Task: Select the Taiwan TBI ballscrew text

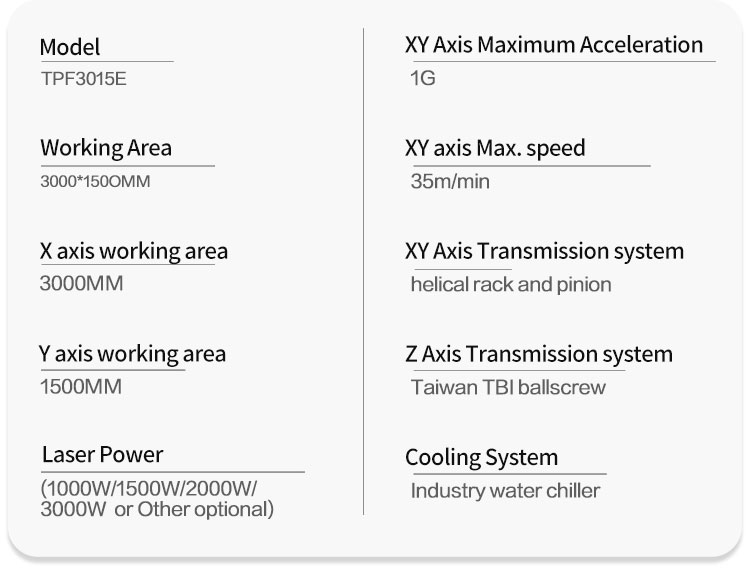Action: [508, 387]
